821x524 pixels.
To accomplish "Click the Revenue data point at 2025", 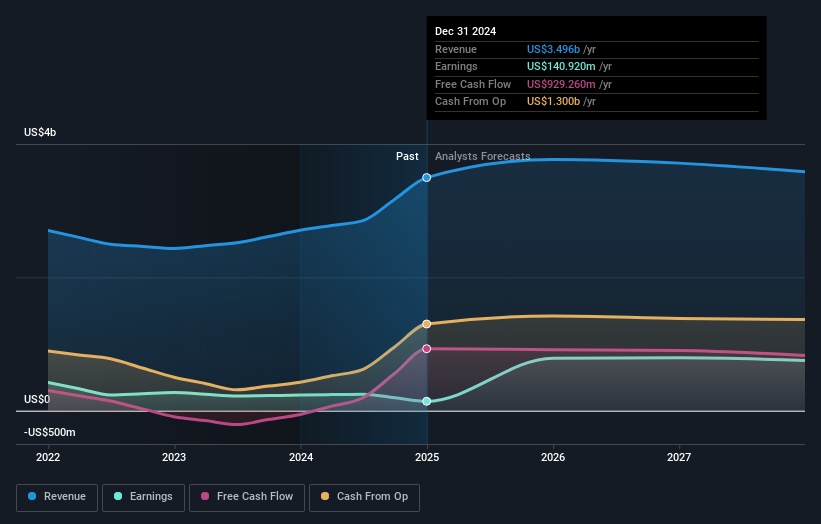I will (427, 177).
